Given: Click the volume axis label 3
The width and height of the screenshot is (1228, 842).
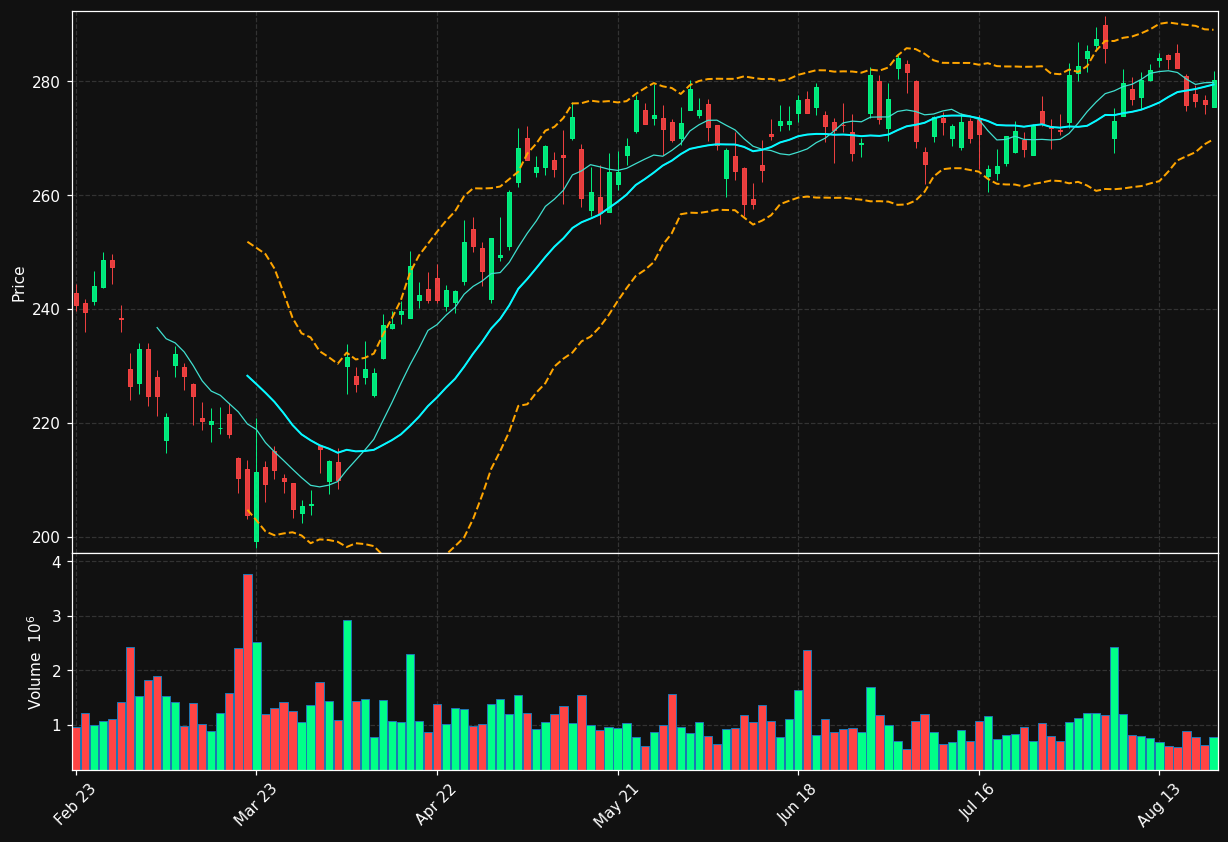Looking at the screenshot, I should (57, 617).
